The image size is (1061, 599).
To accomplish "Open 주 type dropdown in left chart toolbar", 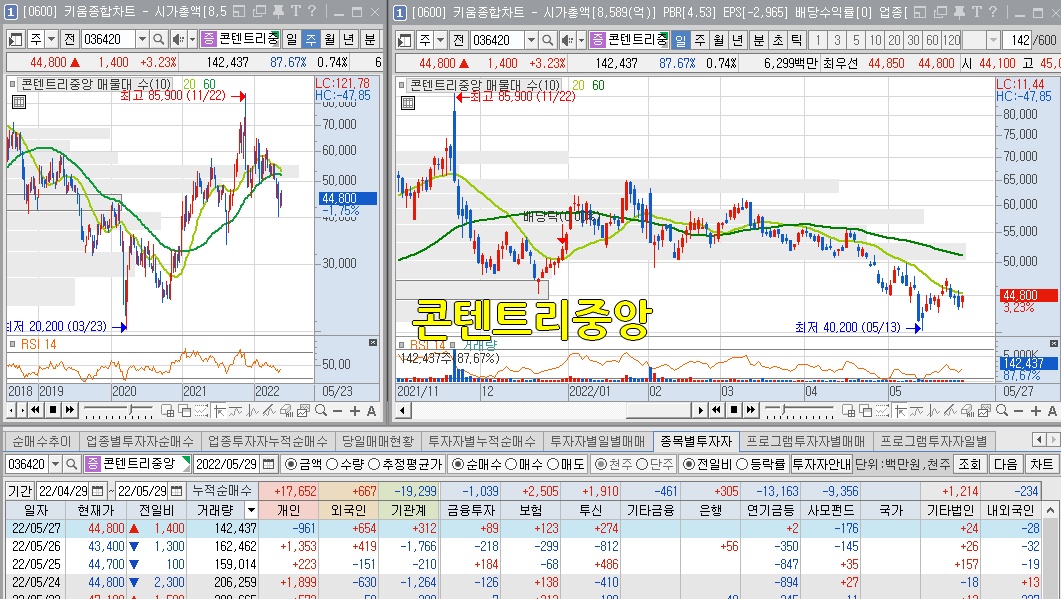I will tap(51, 39).
